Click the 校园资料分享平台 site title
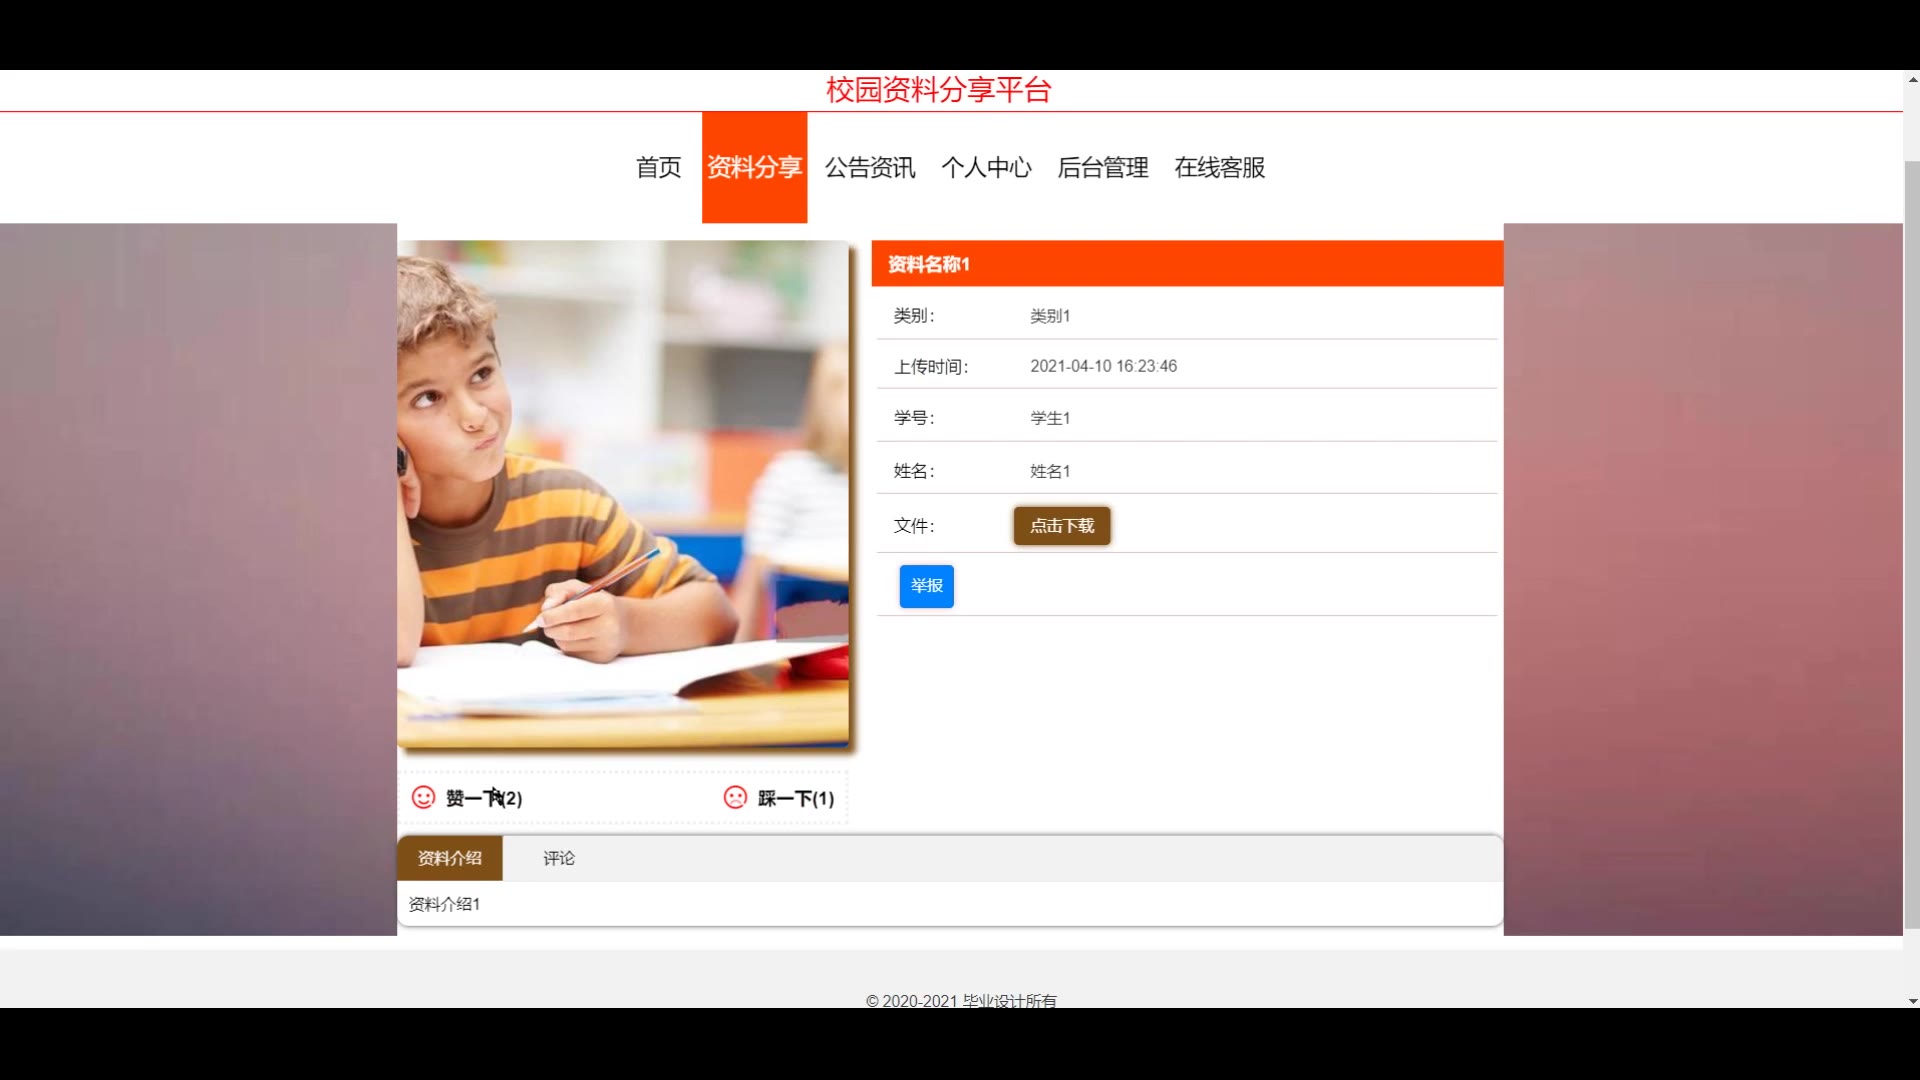This screenshot has height=1080, width=1920. tap(939, 90)
